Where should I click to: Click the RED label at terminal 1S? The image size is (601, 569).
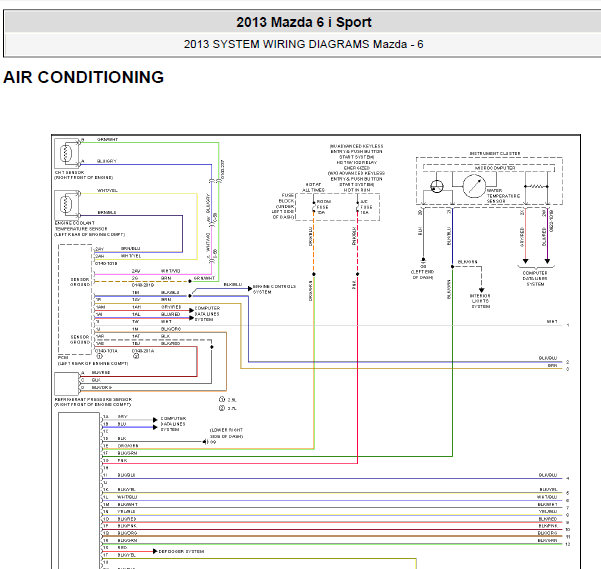tap(122, 548)
